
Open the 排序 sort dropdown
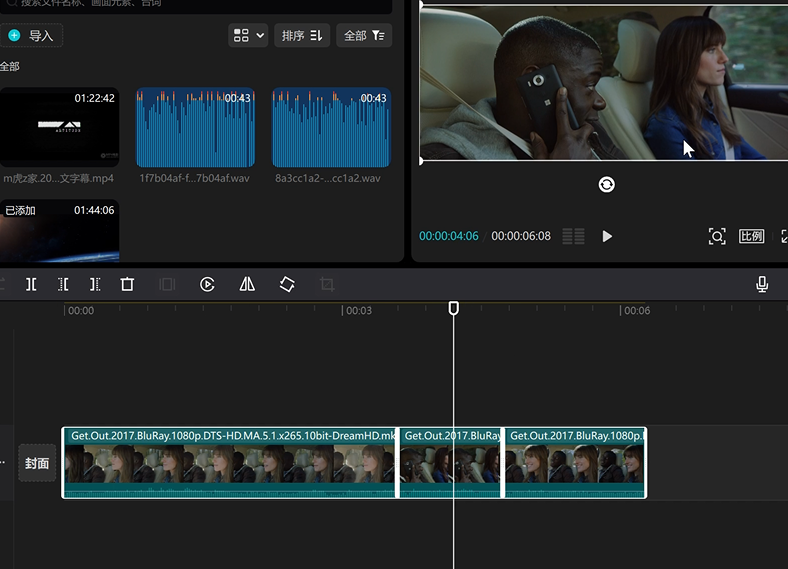[302, 36]
